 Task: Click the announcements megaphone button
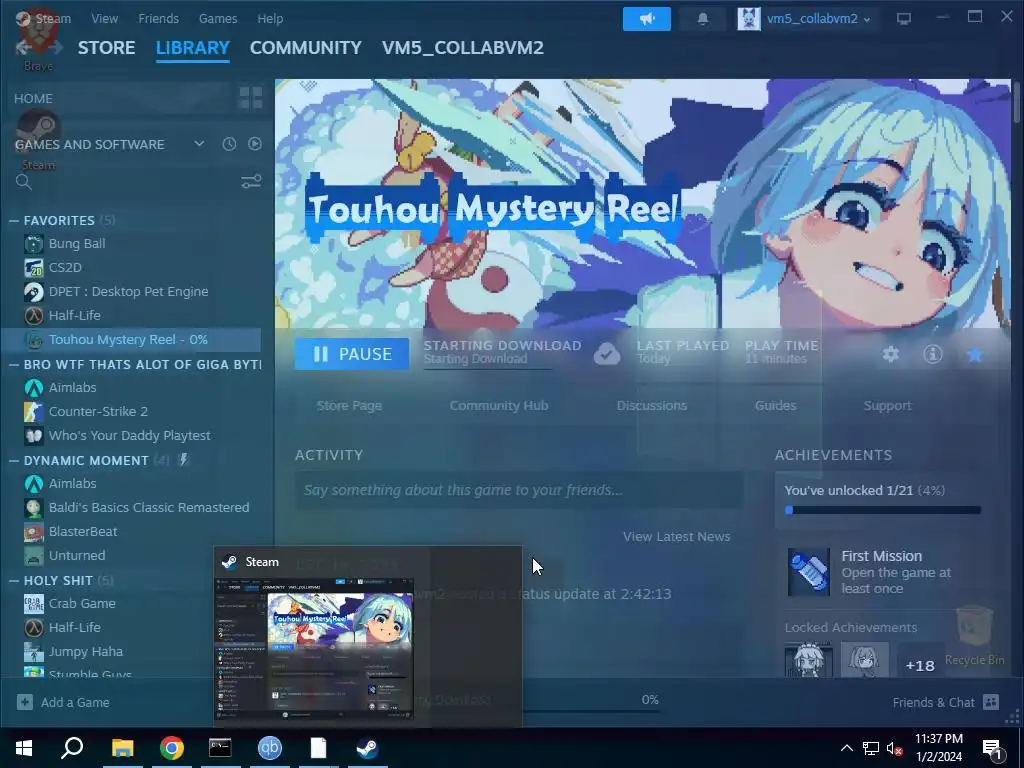[647, 19]
